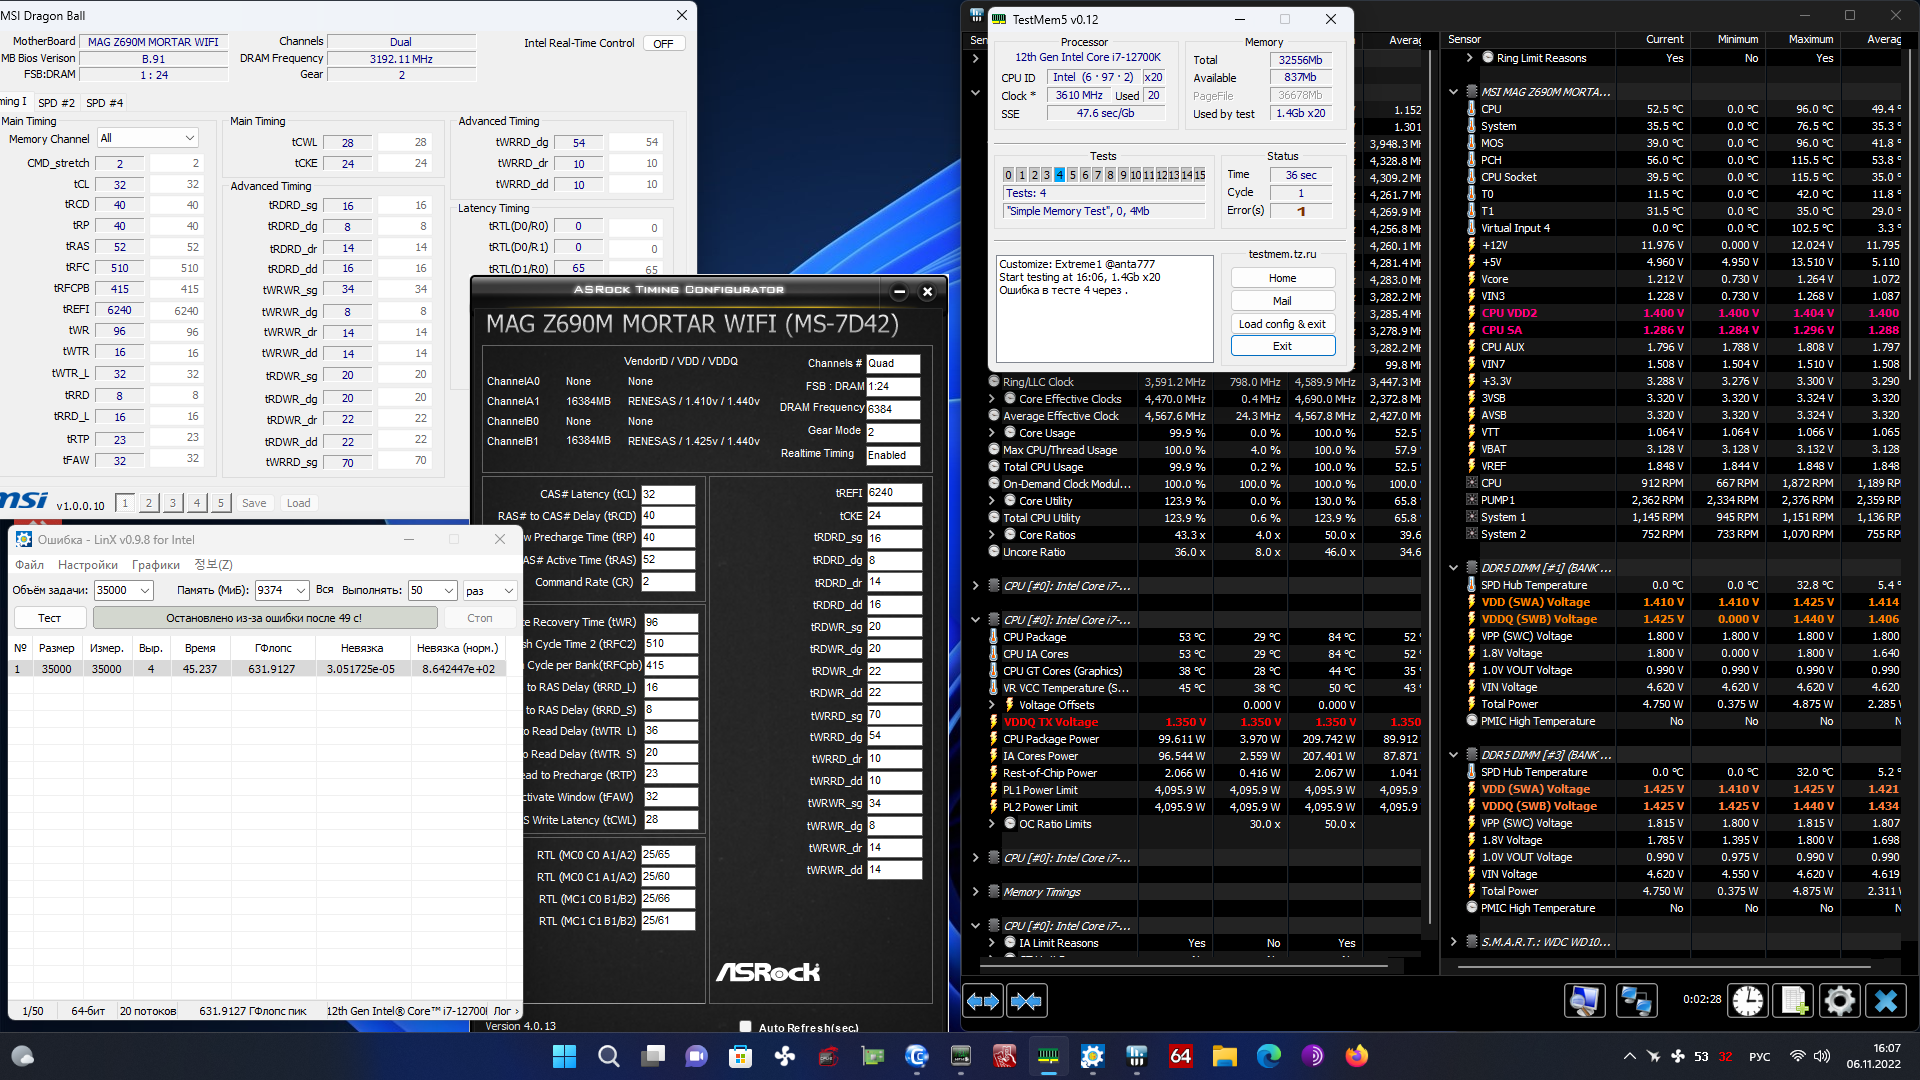Click Load config & exit button
Viewport: 1920px width, 1080px height.
coord(1282,324)
